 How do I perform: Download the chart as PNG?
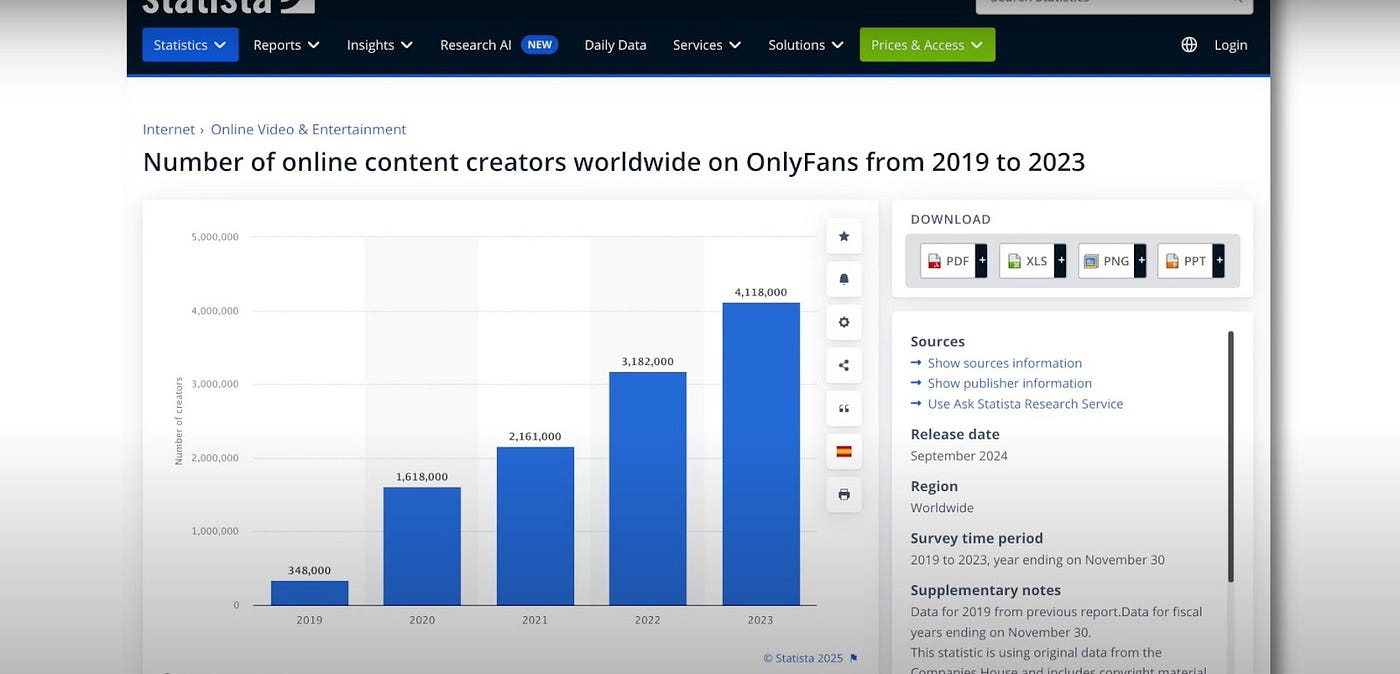(x=1112, y=261)
